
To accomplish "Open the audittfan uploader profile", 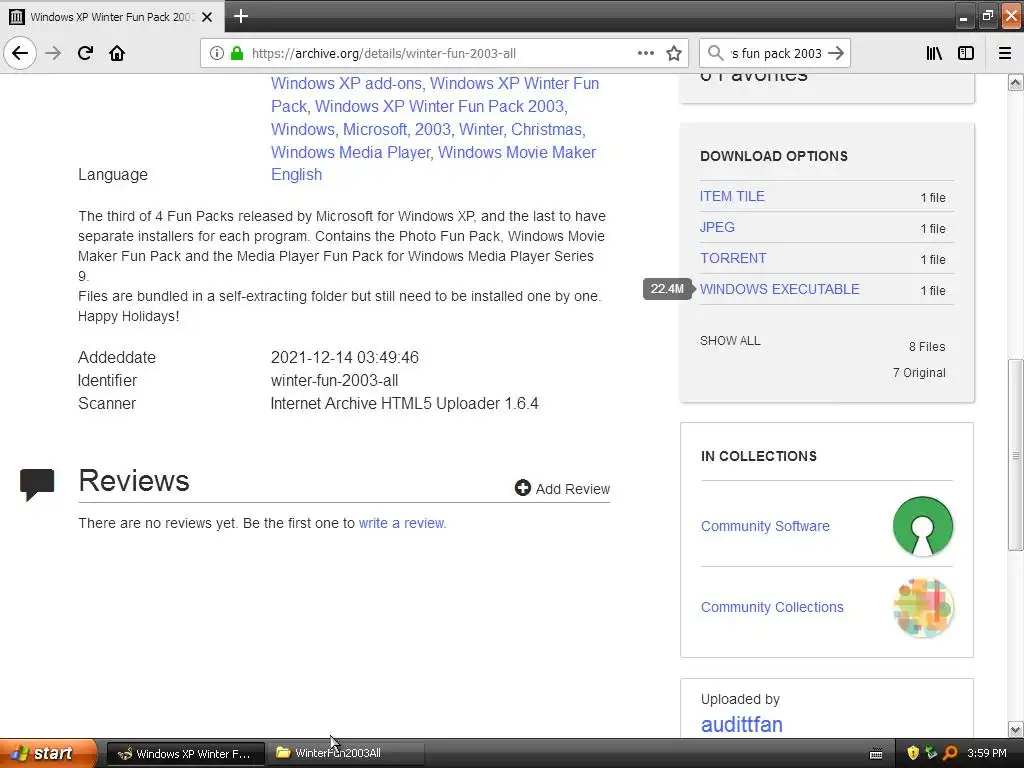I will pyautogui.click(x=741, y=724).
